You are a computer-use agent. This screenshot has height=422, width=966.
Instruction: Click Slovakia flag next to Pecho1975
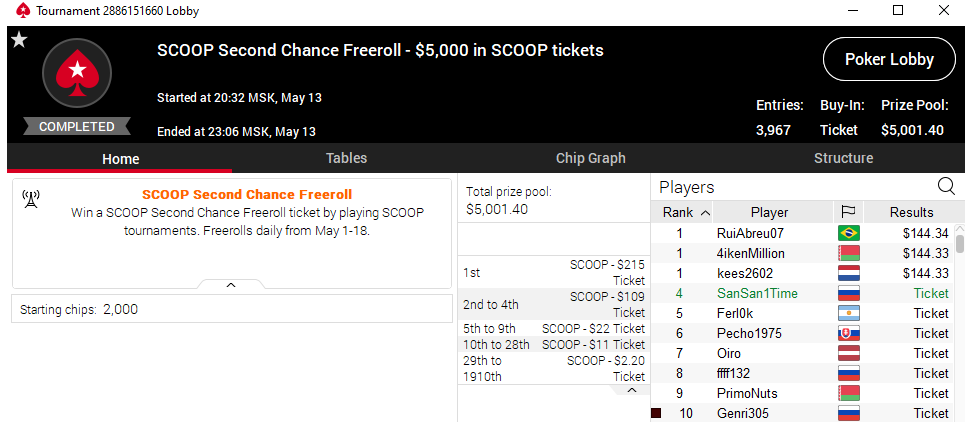[x=848, y=333]
